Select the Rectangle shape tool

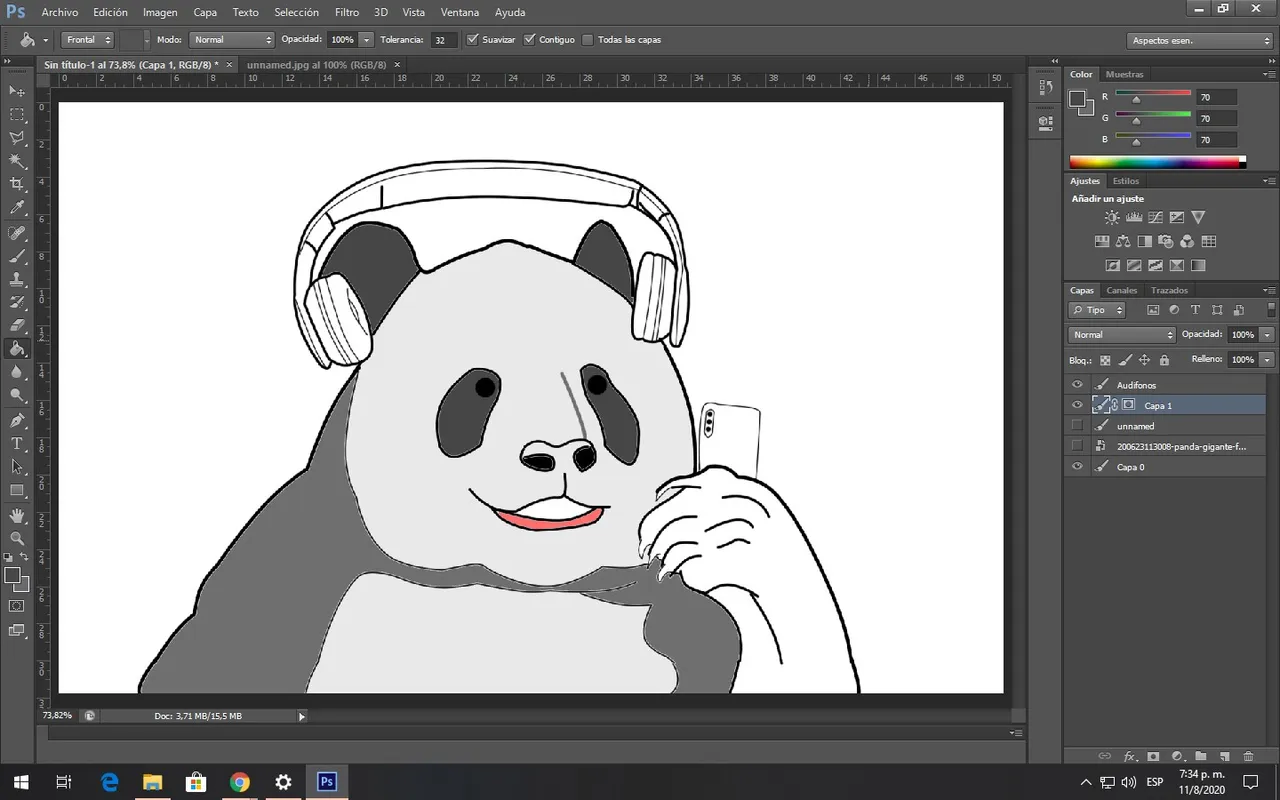(x=17, y=490)
